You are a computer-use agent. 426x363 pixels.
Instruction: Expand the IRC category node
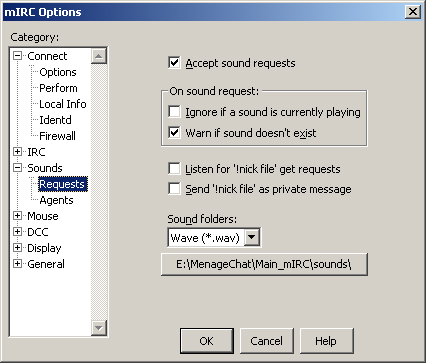[18, 152]
